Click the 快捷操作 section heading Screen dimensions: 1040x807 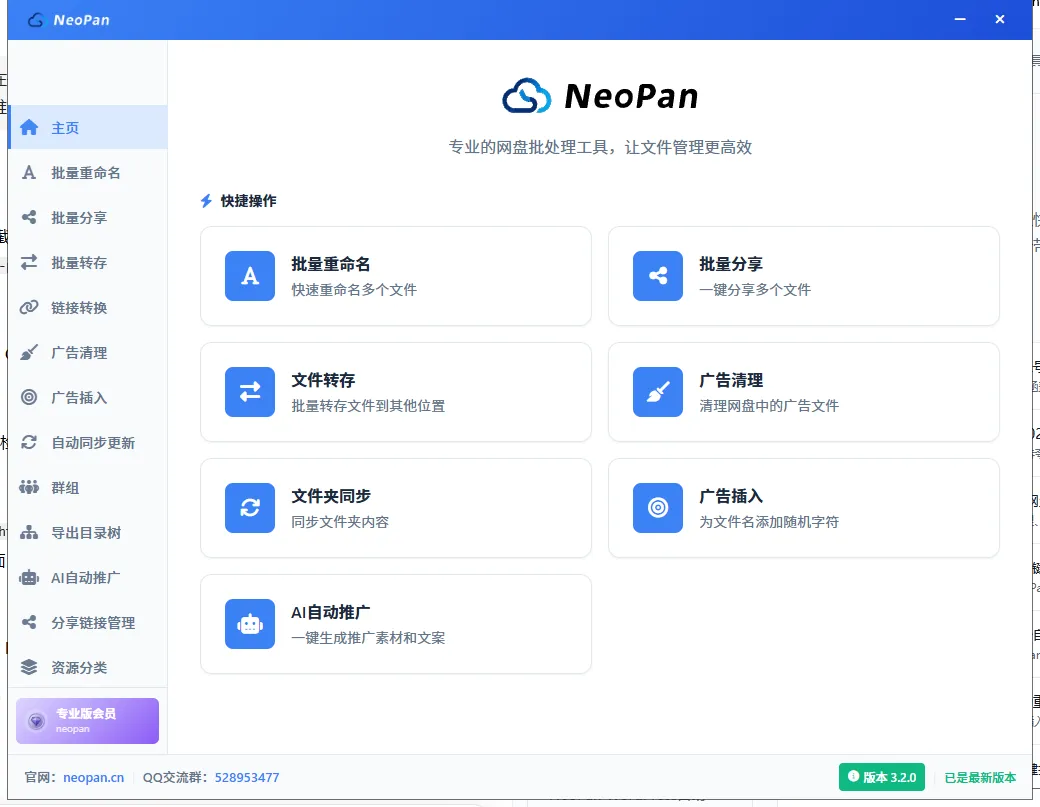[248, 201]
